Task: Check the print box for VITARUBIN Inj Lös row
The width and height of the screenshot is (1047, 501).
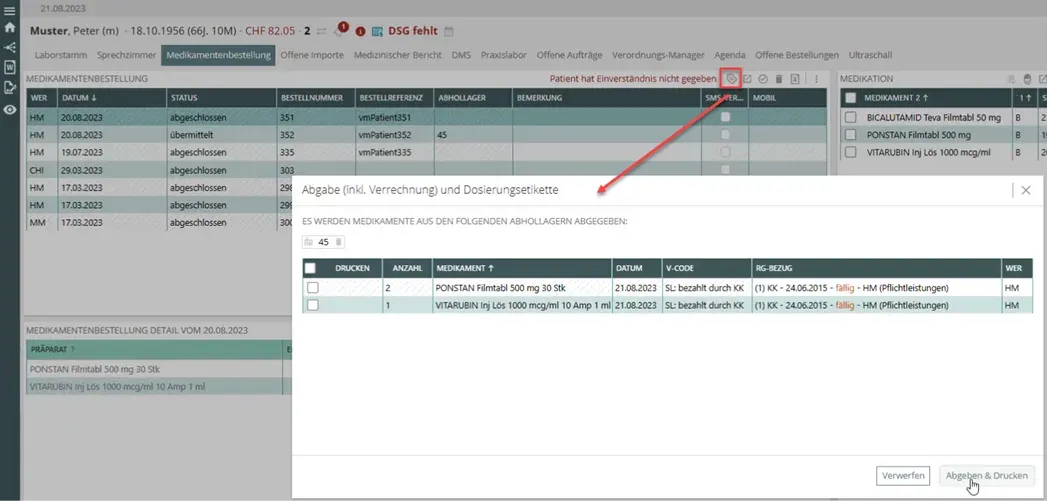Action: (312, 305)
